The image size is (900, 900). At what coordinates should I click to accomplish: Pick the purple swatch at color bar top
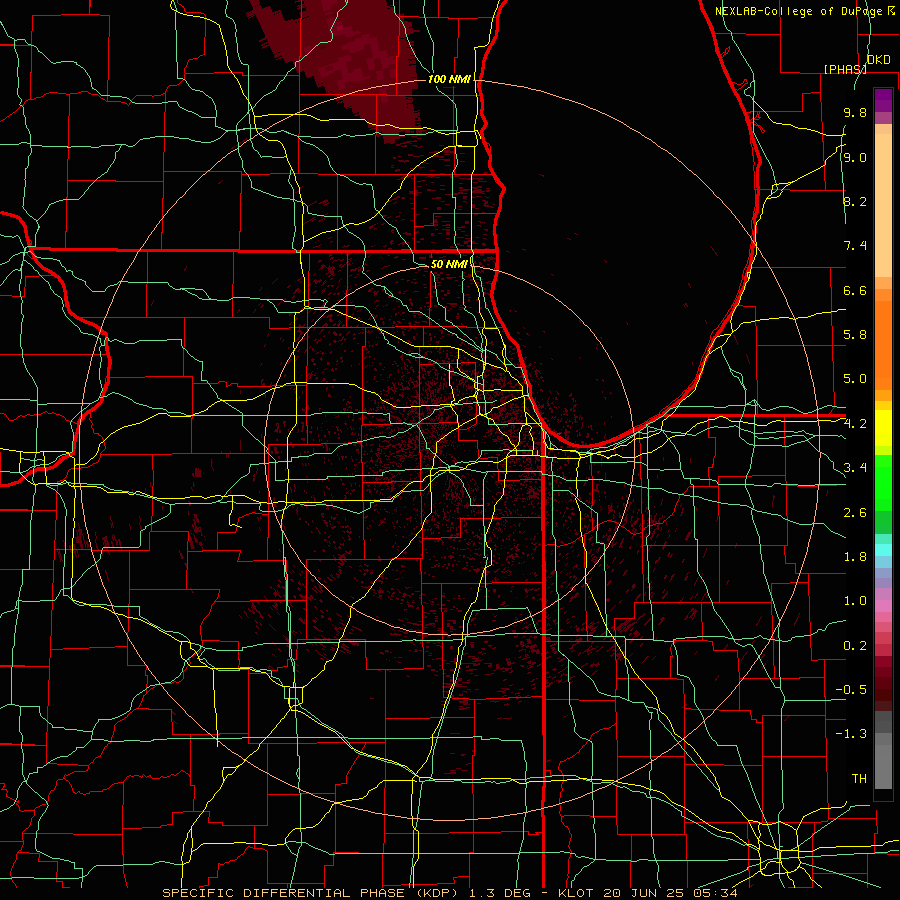[883, 100]
